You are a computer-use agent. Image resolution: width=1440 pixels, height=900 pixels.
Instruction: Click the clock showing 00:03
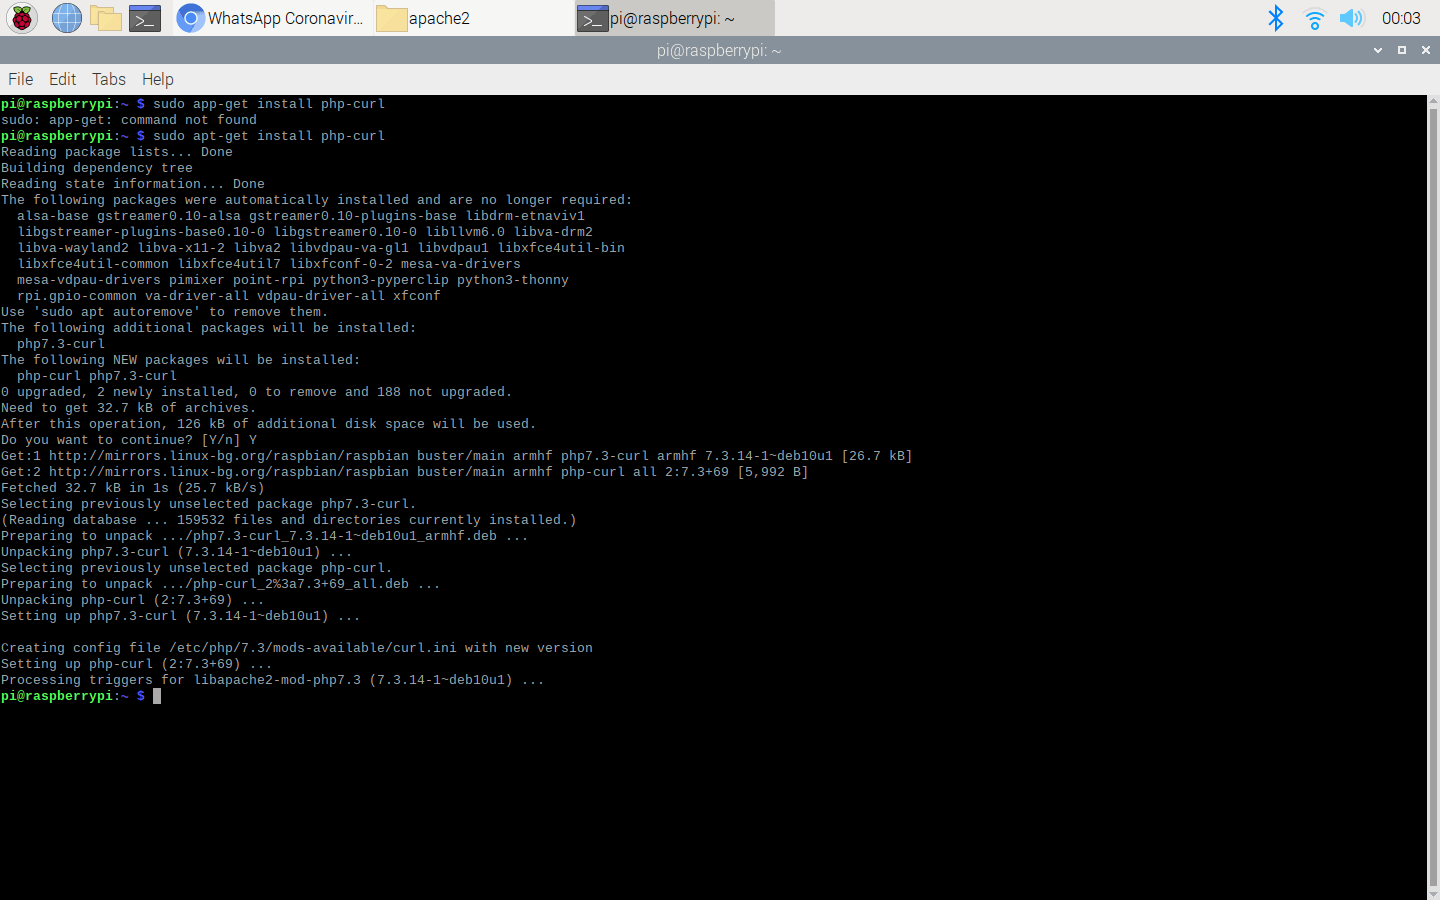pyautogui.click(x=1400, y=18)
